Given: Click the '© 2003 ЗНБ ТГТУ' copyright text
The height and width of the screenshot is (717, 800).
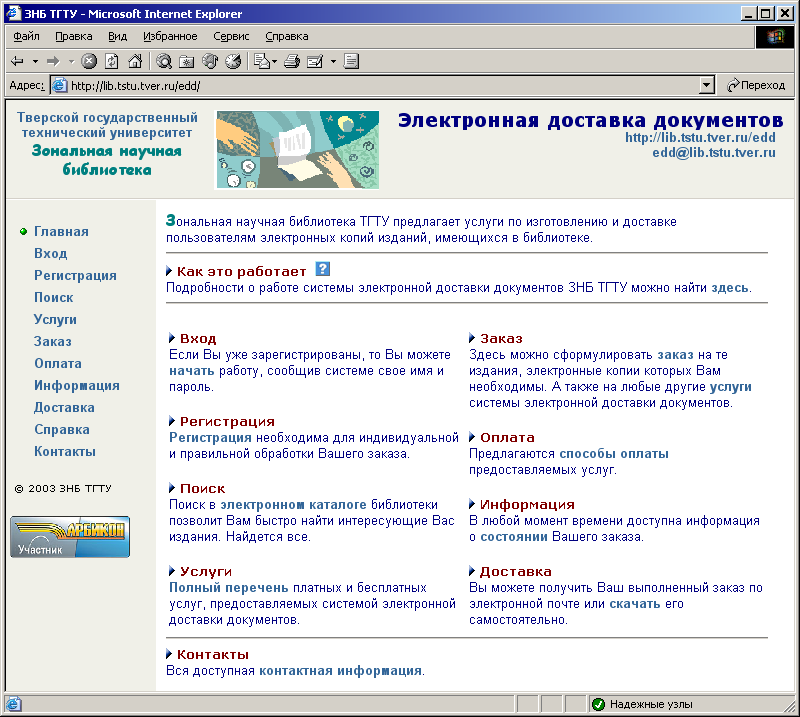Looking at the screenshot, I should click(x=63, y=488).
